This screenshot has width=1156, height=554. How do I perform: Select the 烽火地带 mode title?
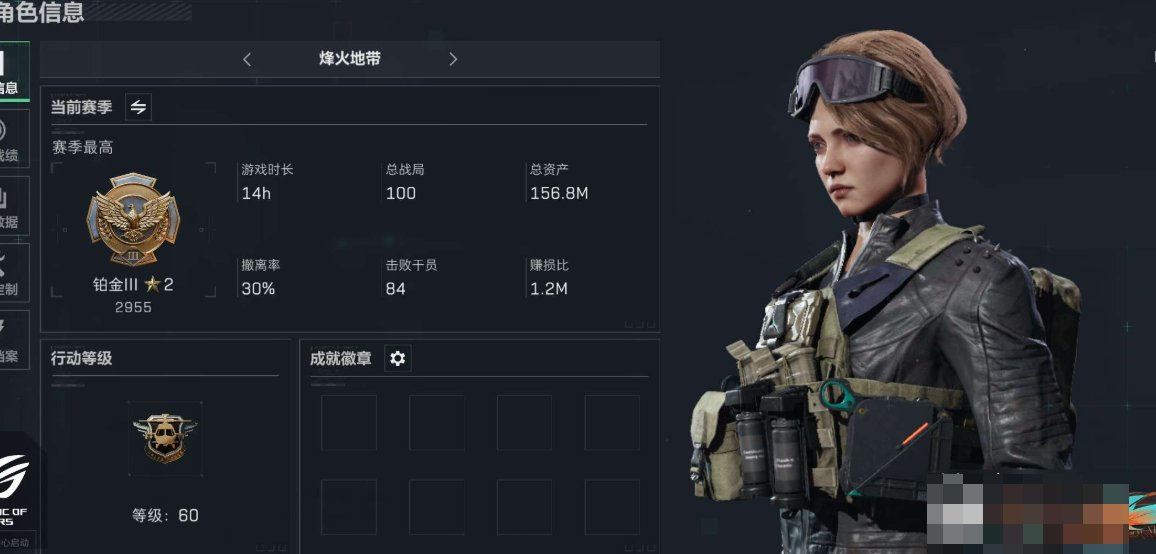pyautogui.click(x=350, y=59)
